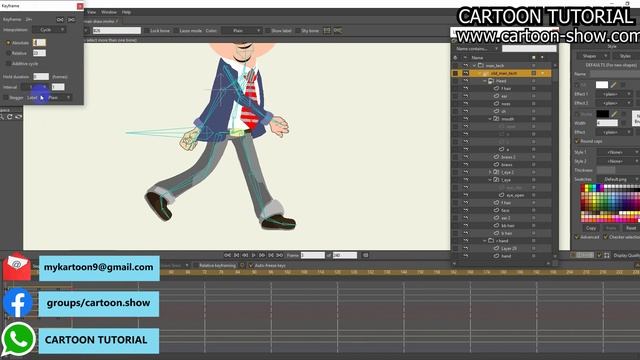This screenshot has width=640, height=360.
Task: Step back one frame
Action: tap(245, 255)
